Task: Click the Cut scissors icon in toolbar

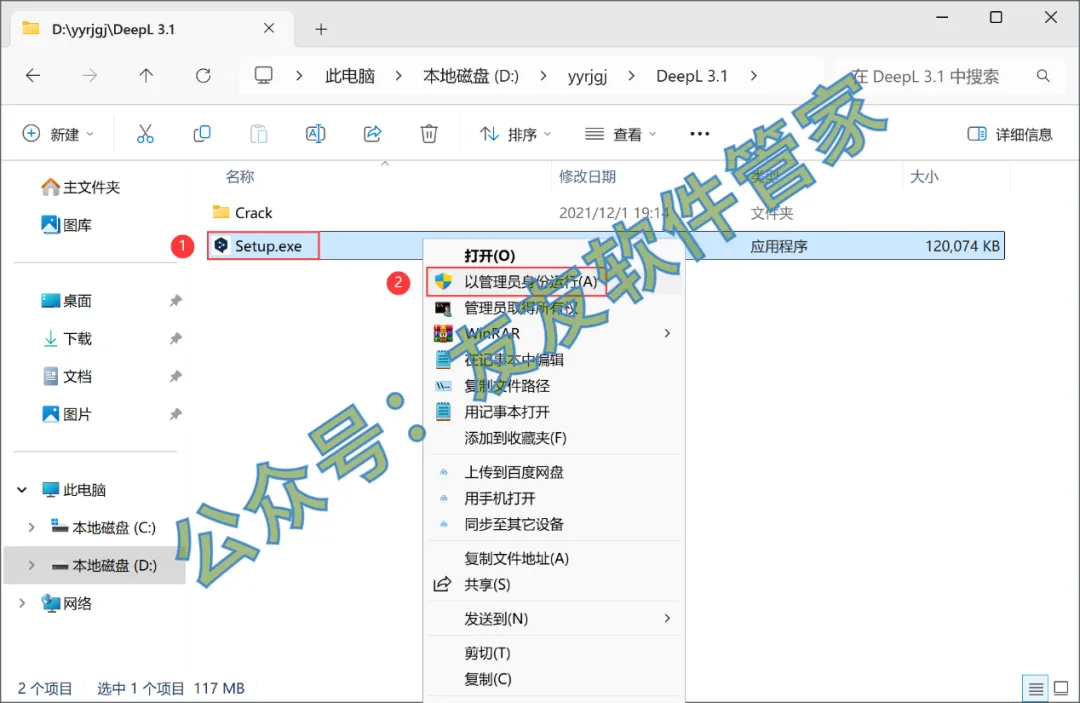Action: click(x=145, y=134)
